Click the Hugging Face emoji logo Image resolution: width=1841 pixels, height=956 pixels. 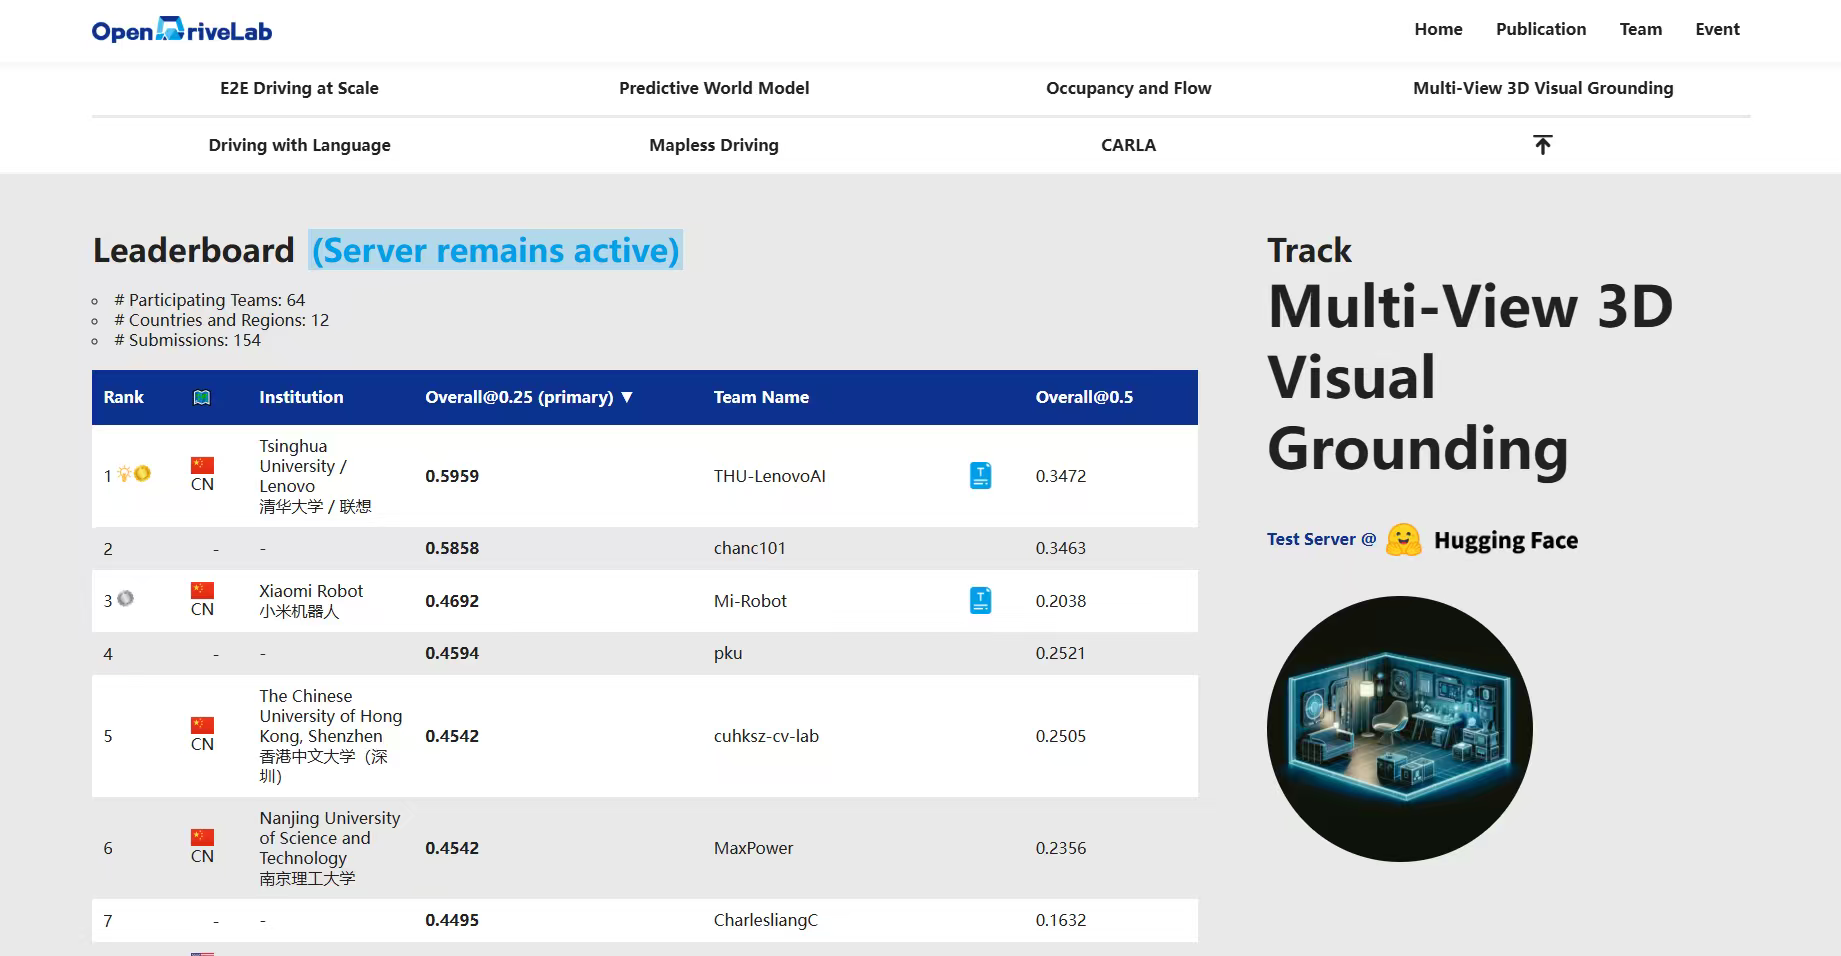tap(1404, 540)
